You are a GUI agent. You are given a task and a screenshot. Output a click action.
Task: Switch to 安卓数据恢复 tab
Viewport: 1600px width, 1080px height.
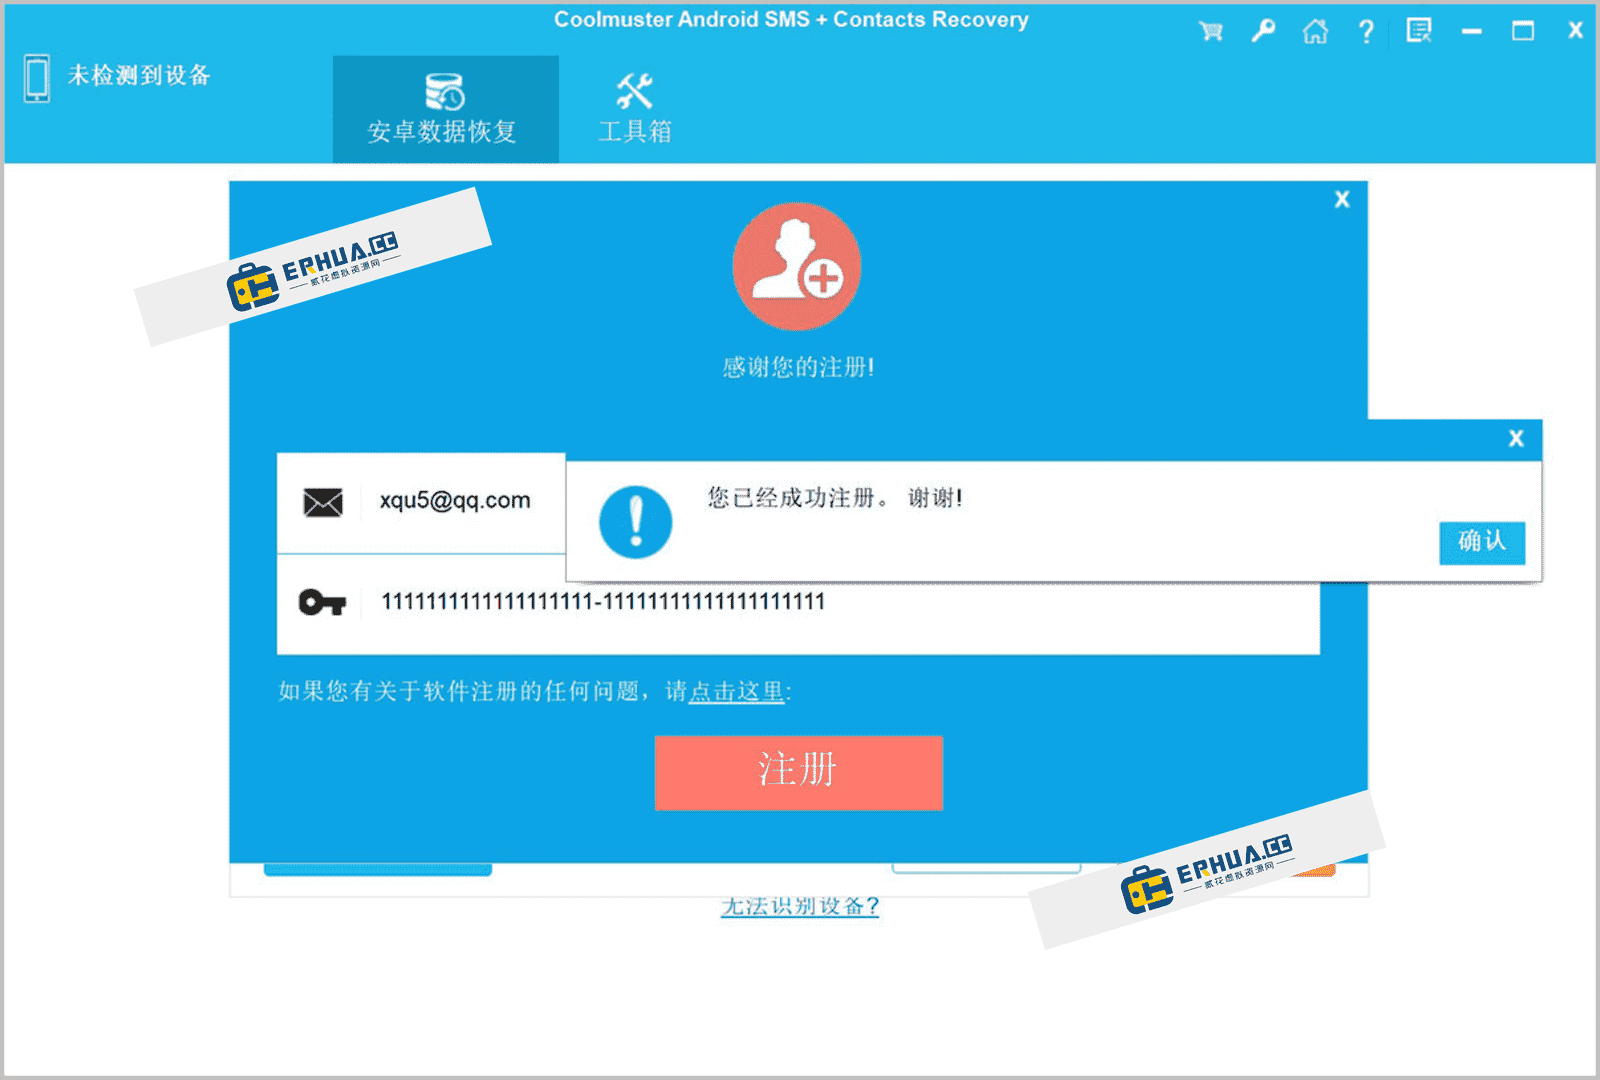pyautogui.click(x=445, y=109)
